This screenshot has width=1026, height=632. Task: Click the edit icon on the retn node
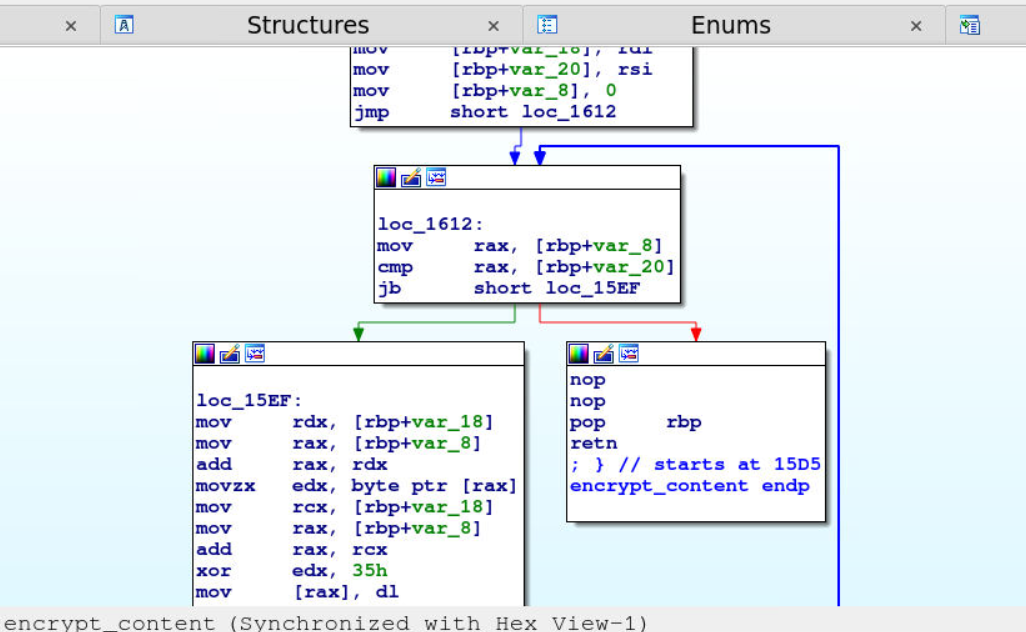coord(604,354)
